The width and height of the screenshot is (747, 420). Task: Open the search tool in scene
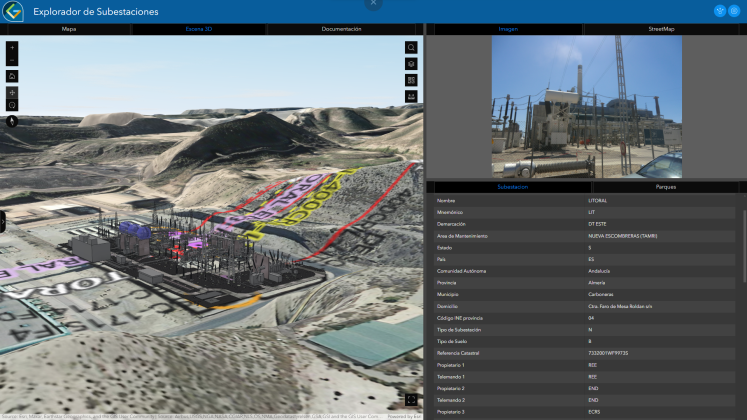[411, 47]
